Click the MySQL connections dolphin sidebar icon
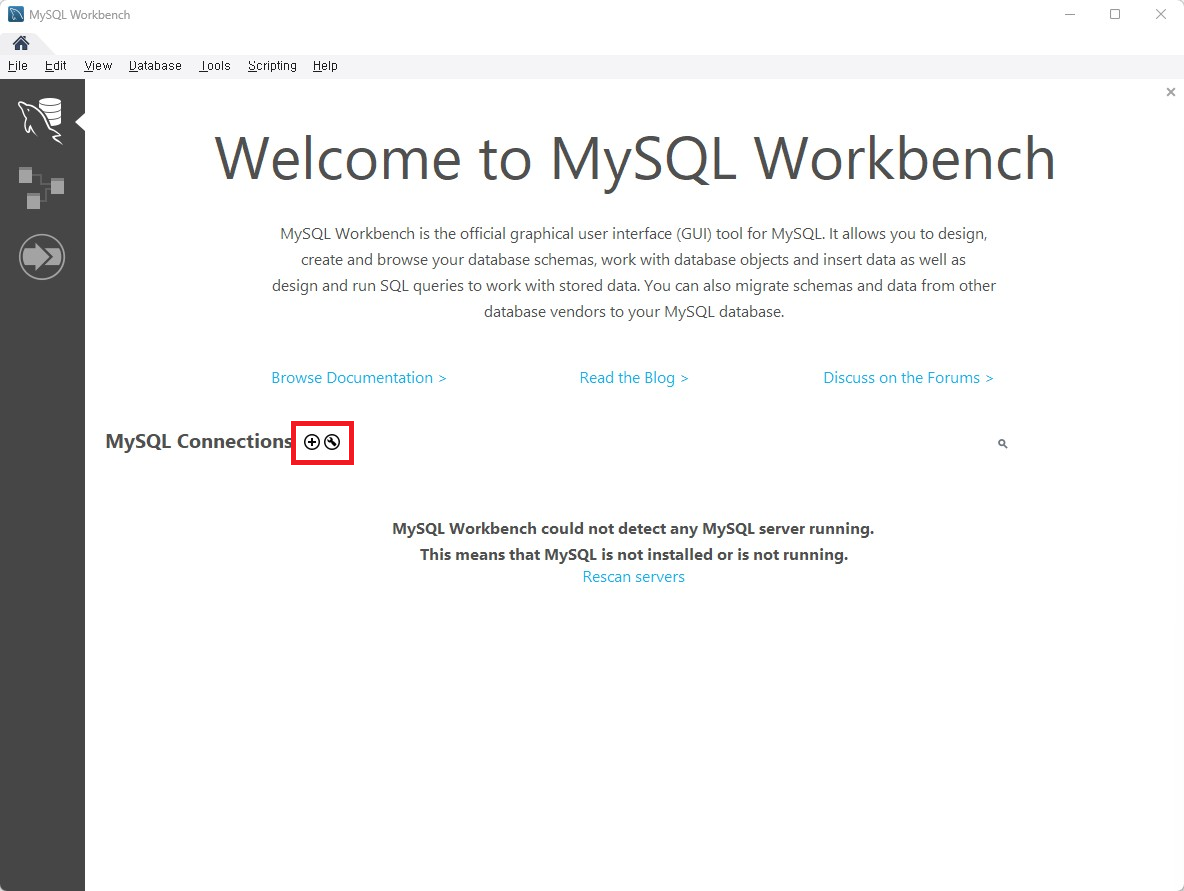Viewport: 1184px width, 891px height. pyautogui.click(x=41, y=120)
